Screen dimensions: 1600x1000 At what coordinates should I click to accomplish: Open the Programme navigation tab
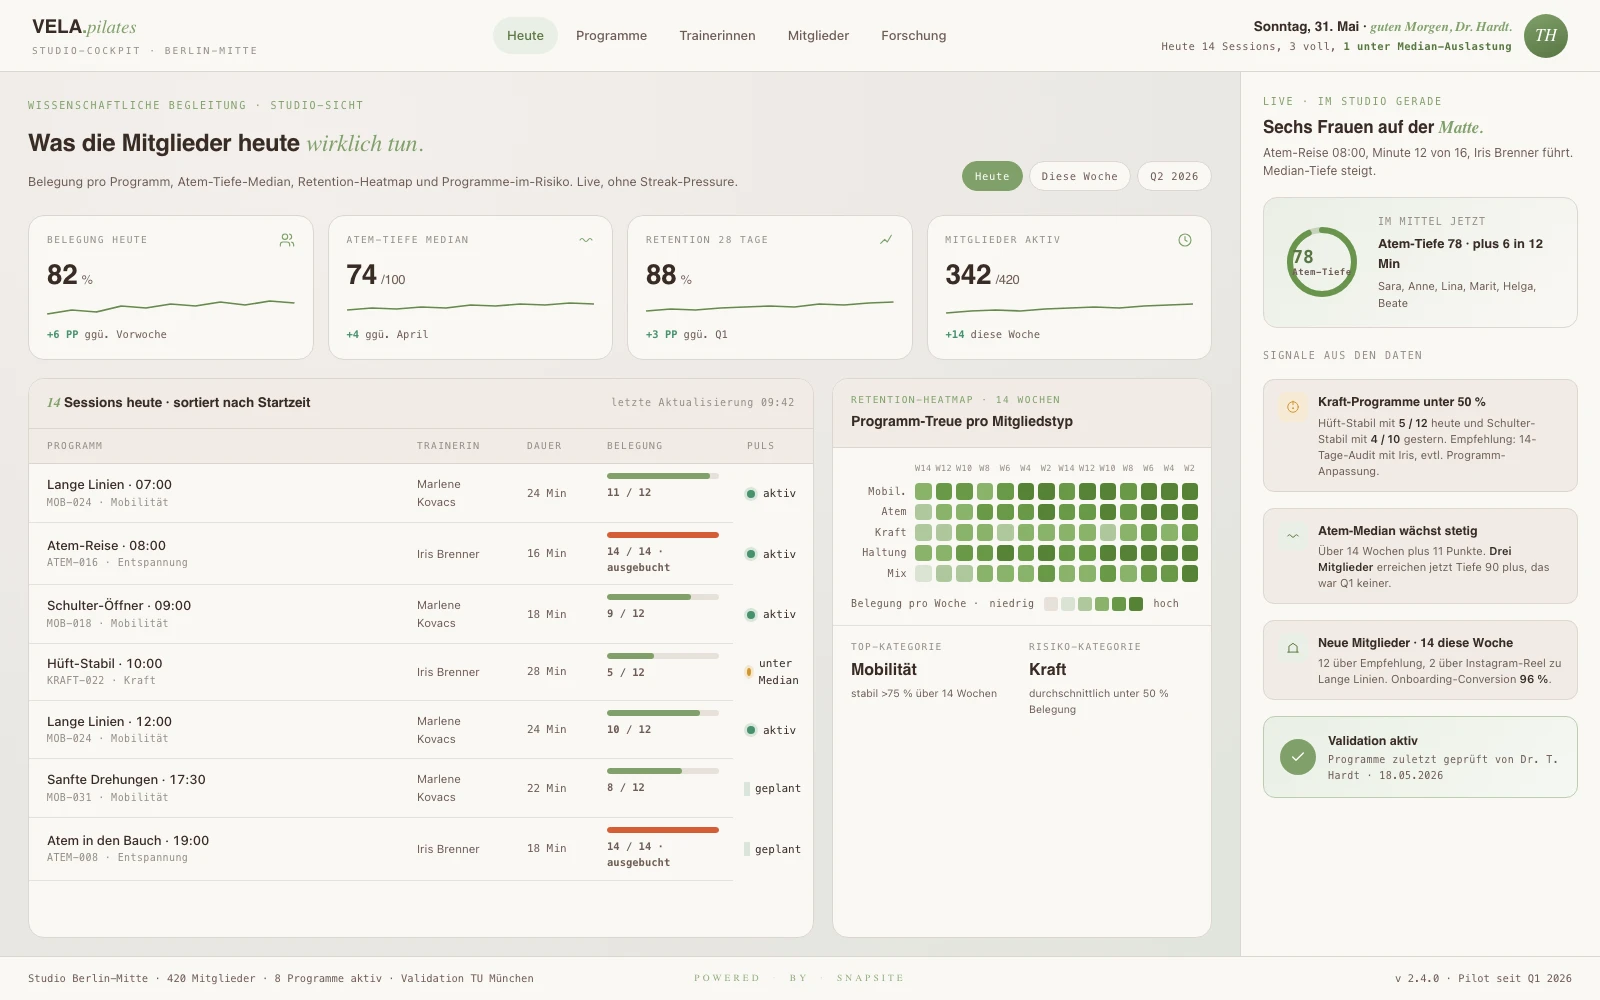tap(611, 36)
